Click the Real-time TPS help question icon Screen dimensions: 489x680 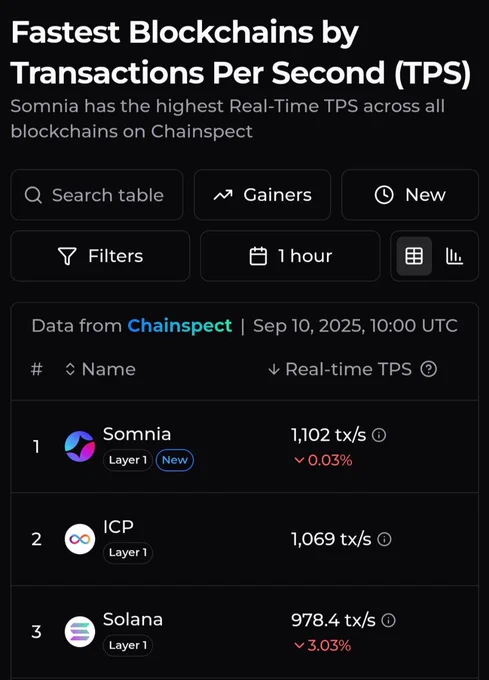click(429, 369)
